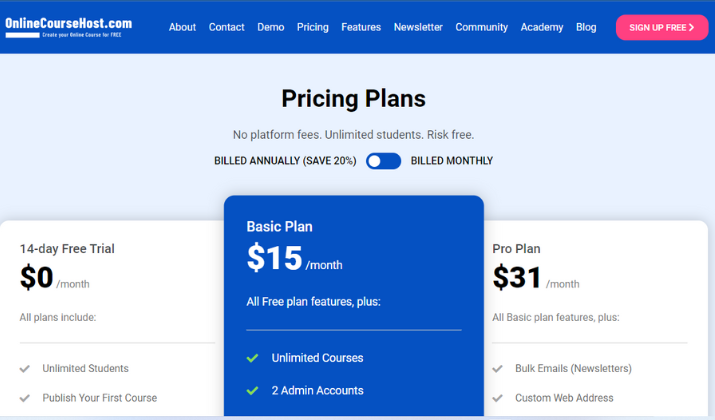Click the arrow on the Sign Up Free button

[x=691, y=27]
